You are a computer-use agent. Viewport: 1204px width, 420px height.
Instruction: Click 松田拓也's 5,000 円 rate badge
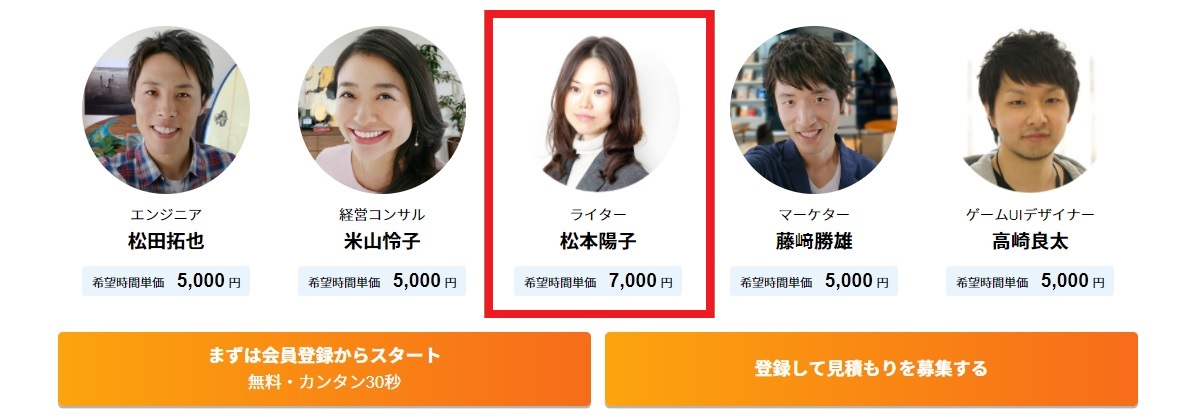click(166, 281)
